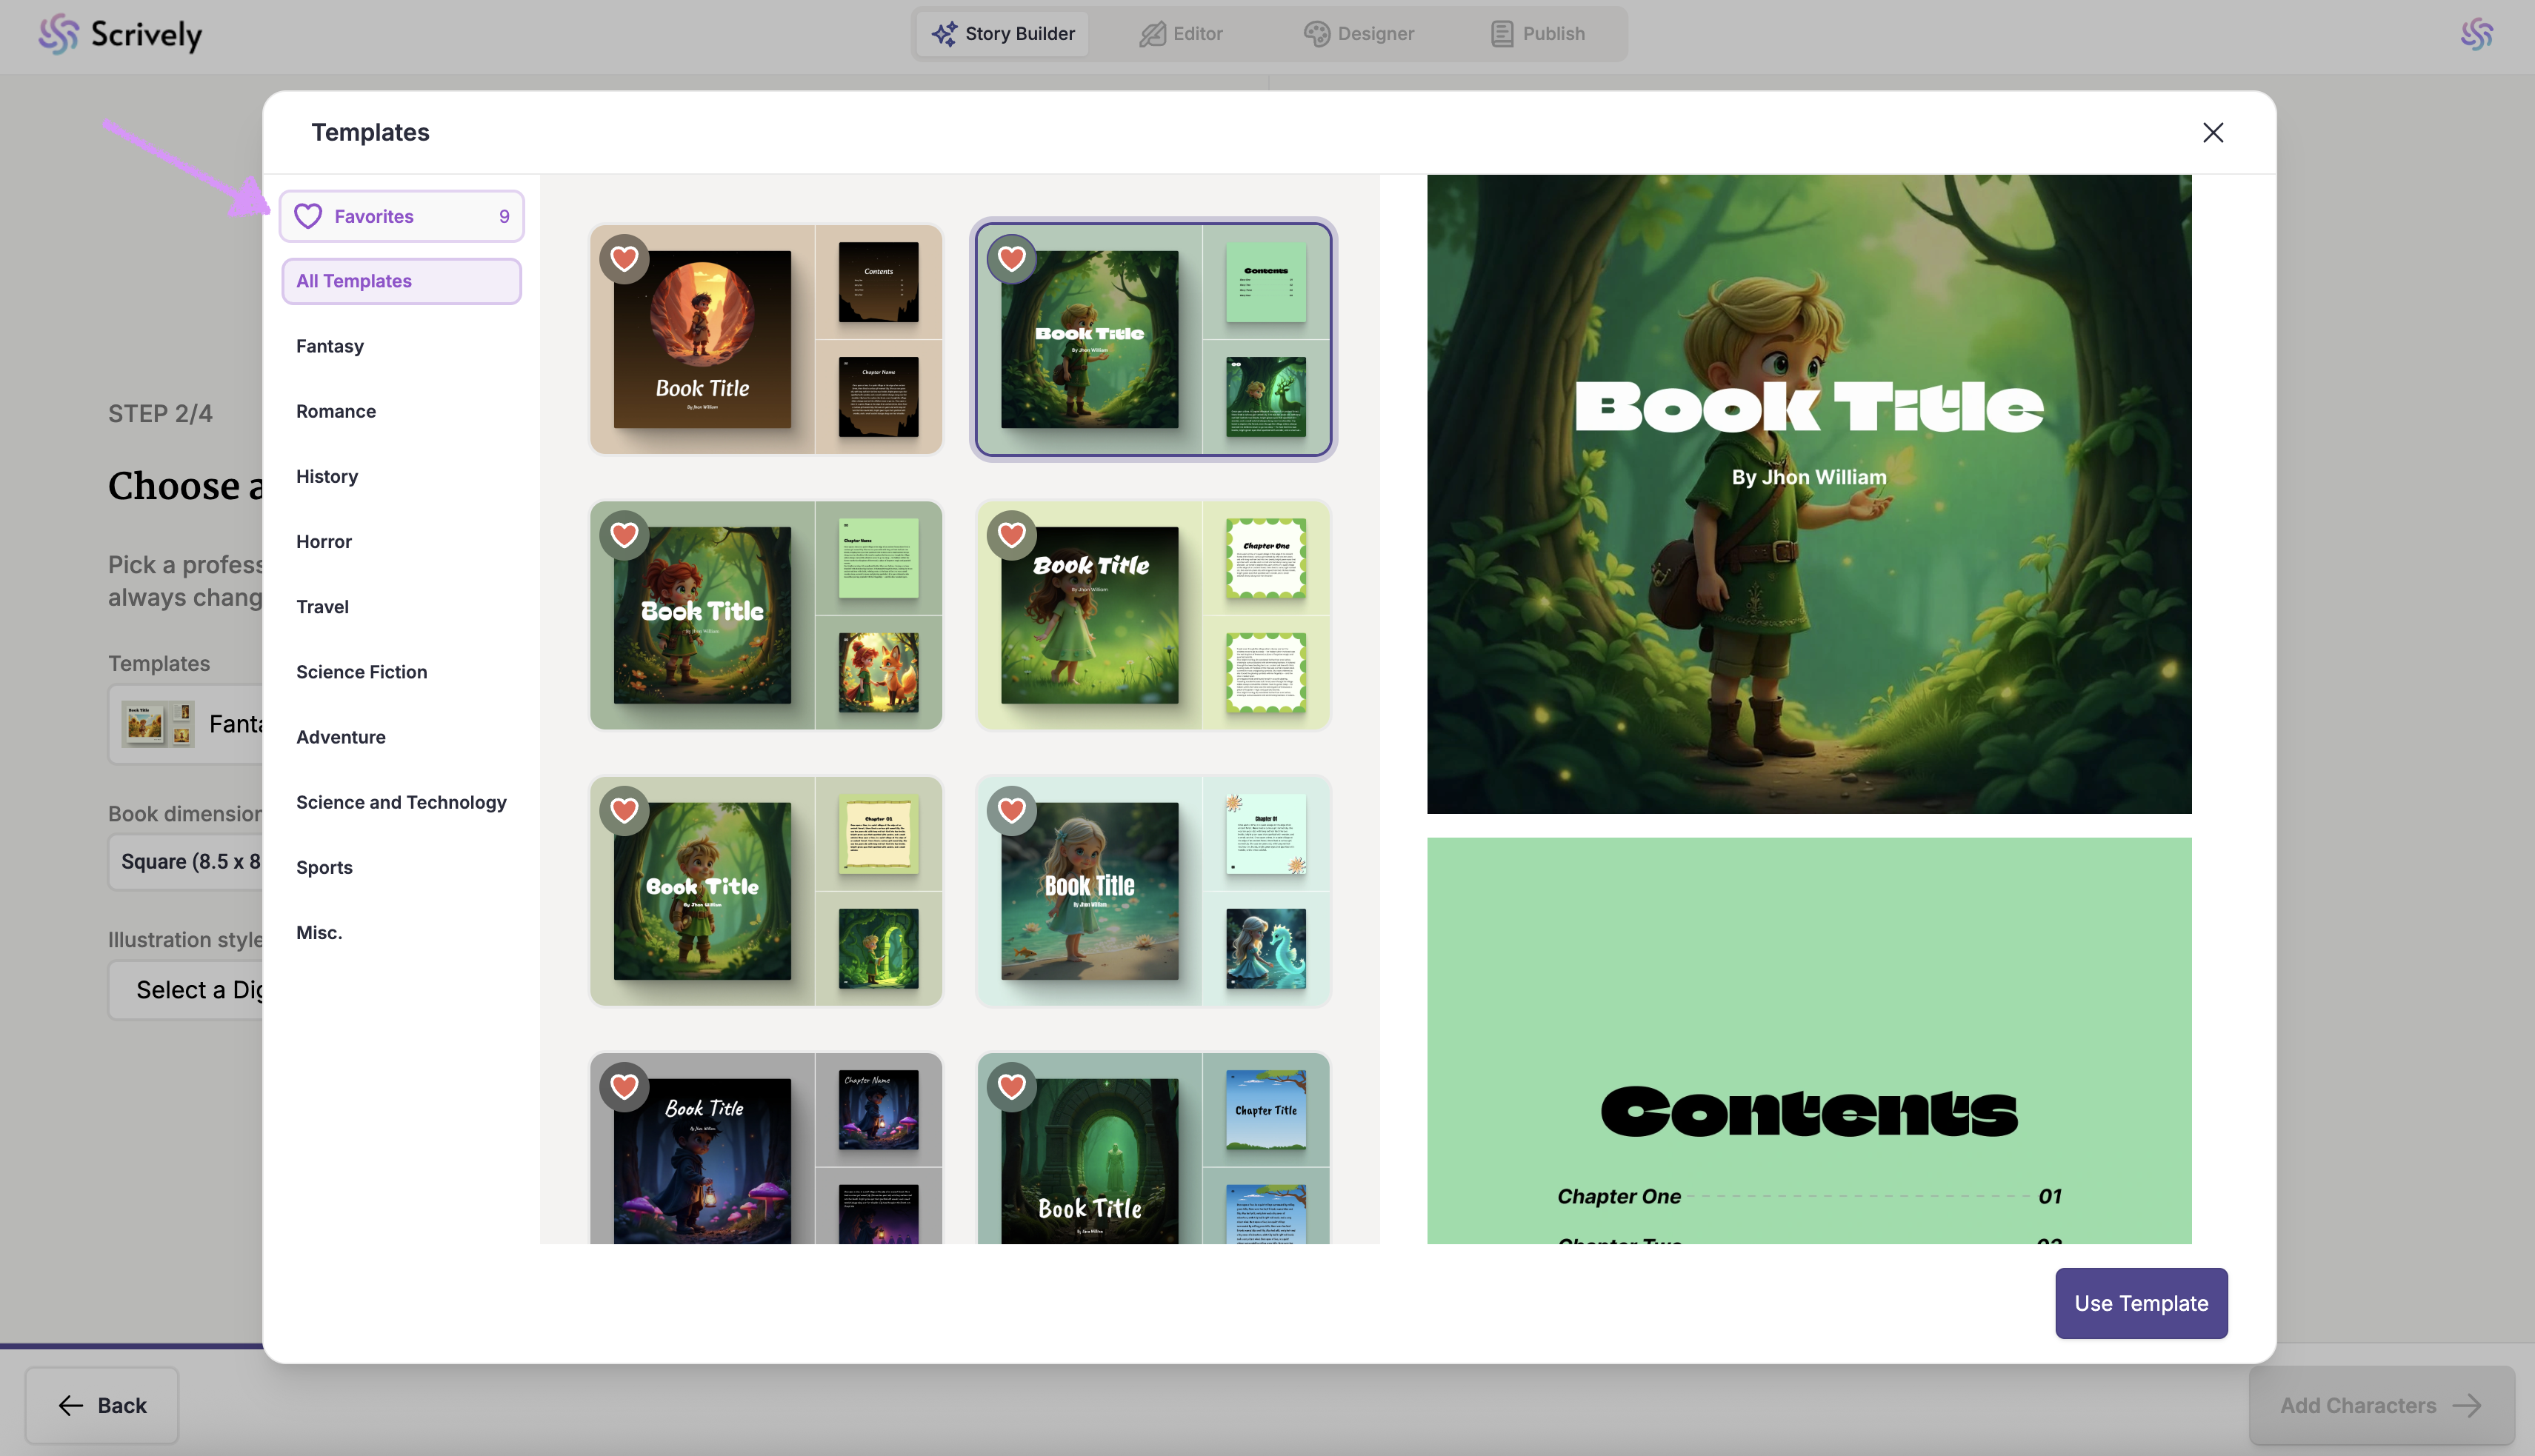Choose the Horror category
Viewport: 2535px width, 1456px height.
point(323,542)
